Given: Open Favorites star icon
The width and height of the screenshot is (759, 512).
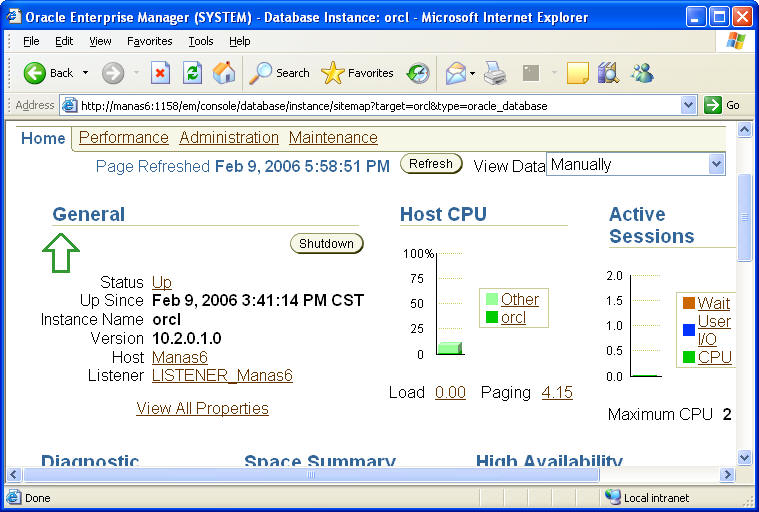Looking at the screenshot, I should [x=333, y=73].
